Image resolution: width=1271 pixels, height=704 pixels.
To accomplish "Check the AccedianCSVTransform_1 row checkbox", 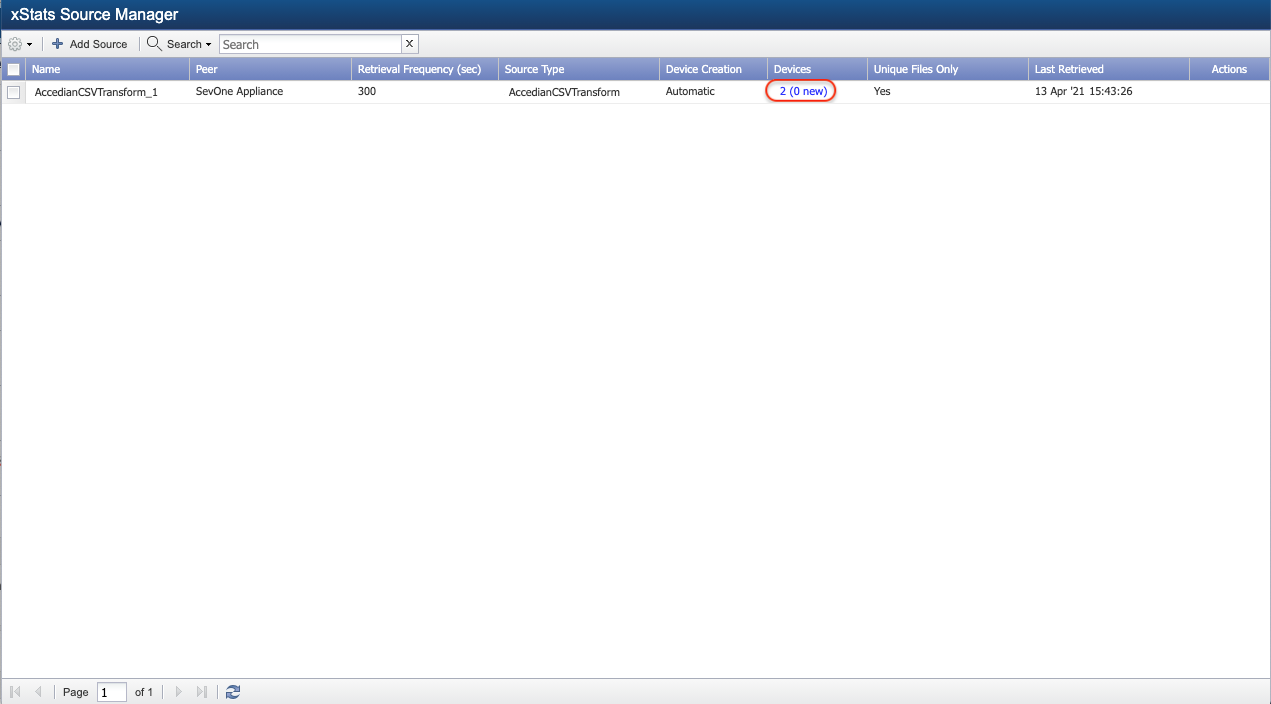I will [x=13, y=92].
